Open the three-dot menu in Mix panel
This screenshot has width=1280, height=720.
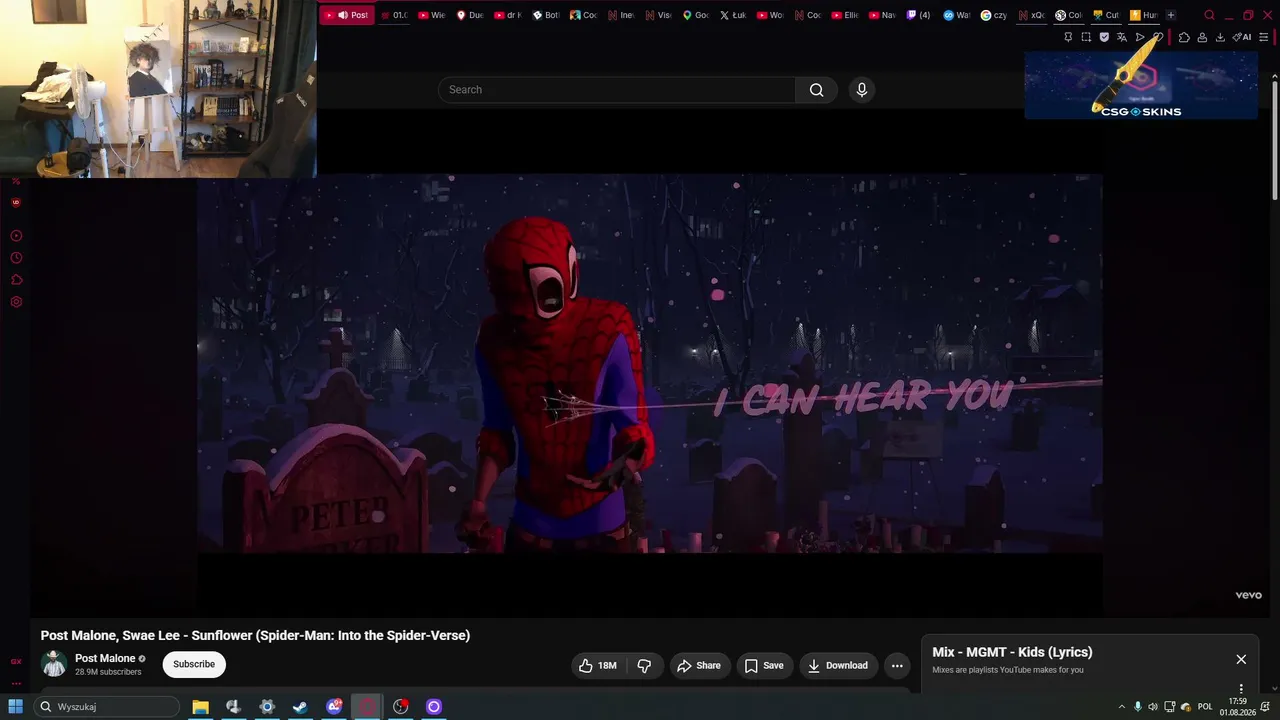pyautogui.click(x=1241, y=689)
